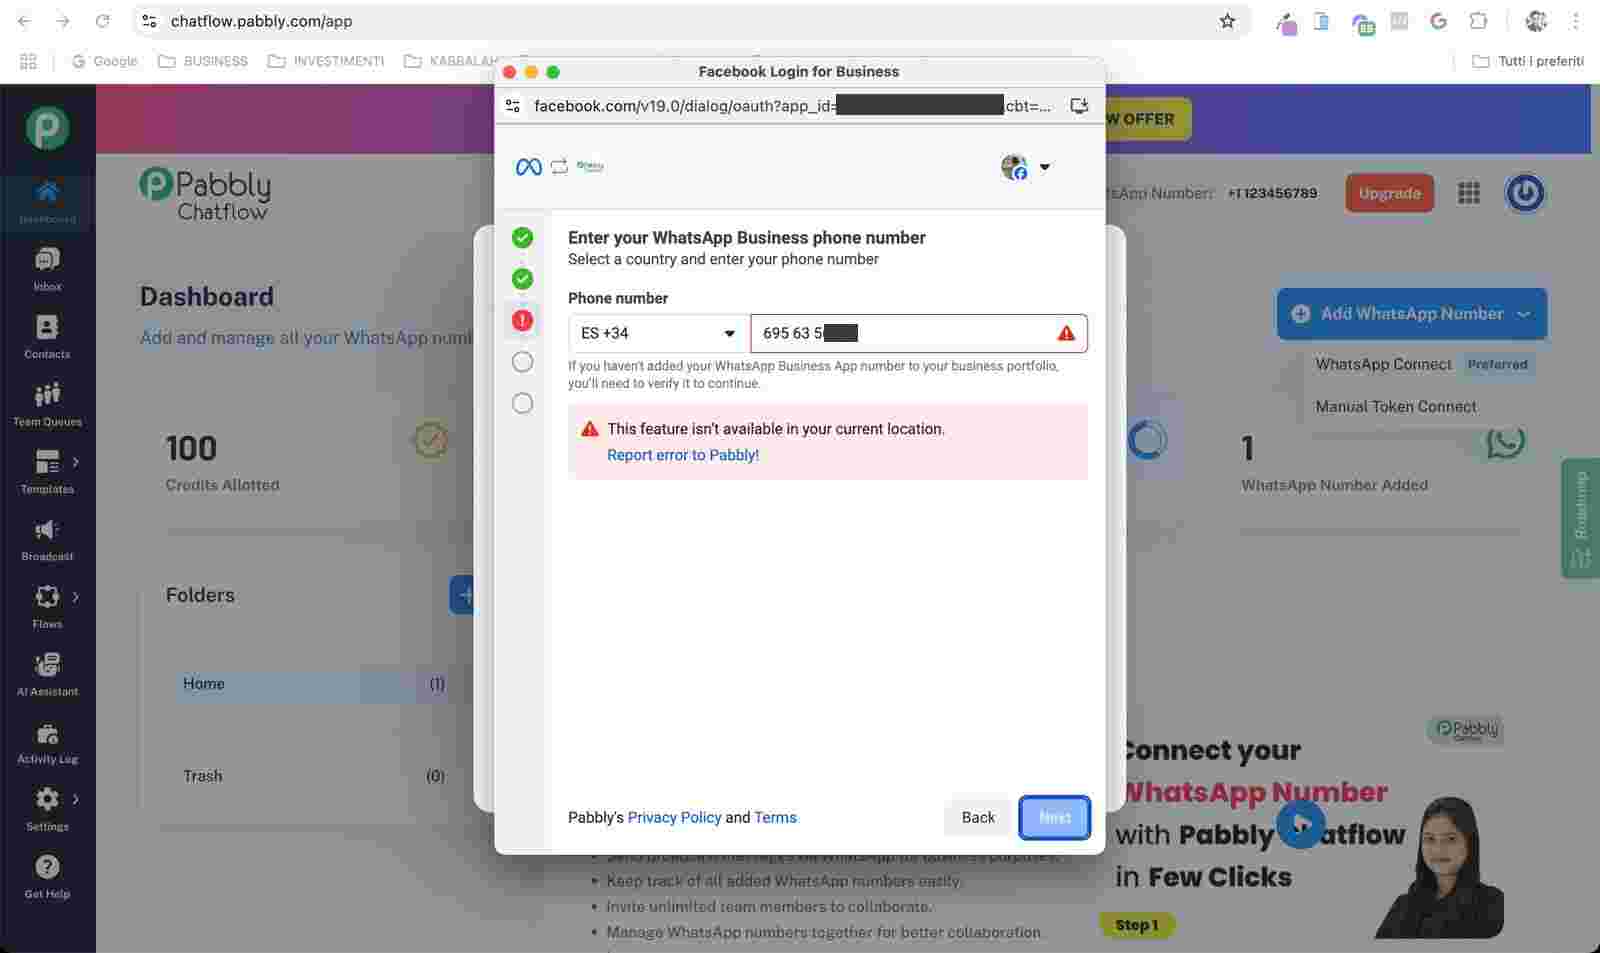Click the current error step indicator
Viewport: 1600px width, 953px height.
522,320
